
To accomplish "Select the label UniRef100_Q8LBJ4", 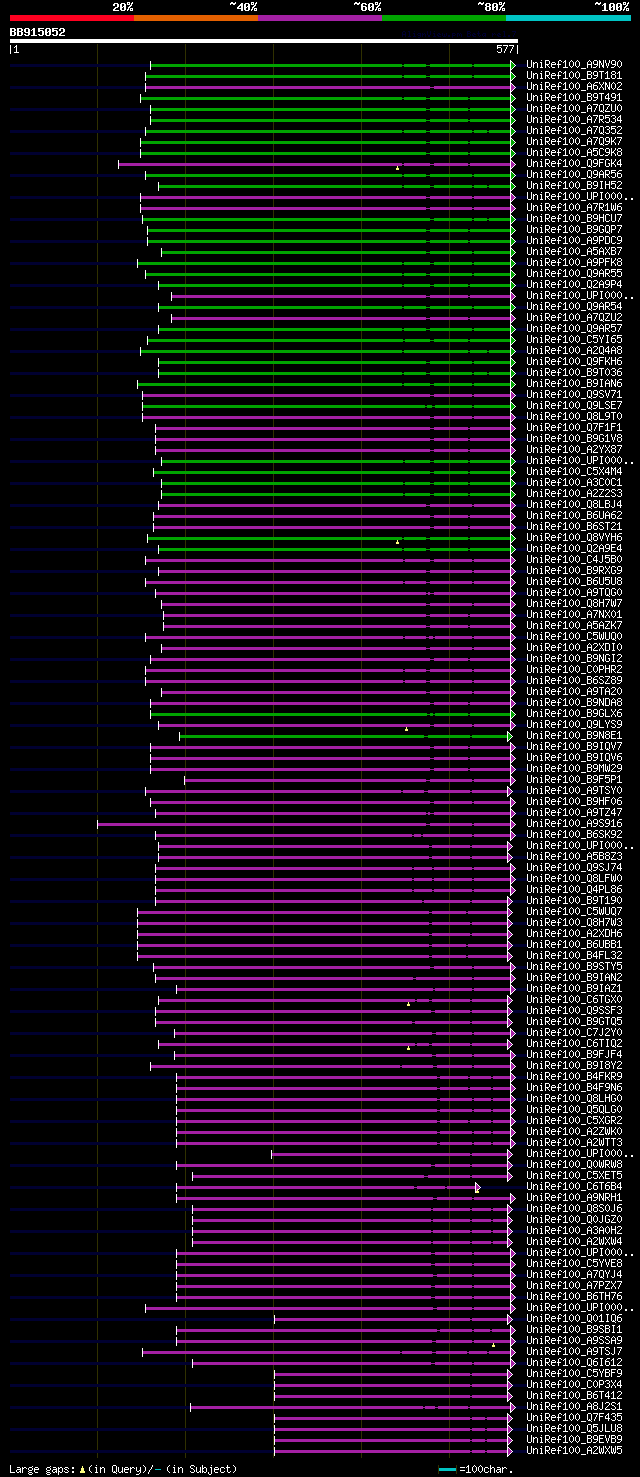I will point(574,505).
